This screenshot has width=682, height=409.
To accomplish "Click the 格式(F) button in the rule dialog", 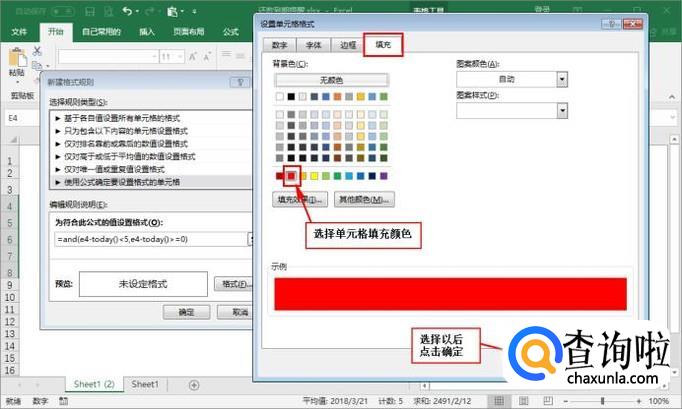I will click(x=234, y=284).
